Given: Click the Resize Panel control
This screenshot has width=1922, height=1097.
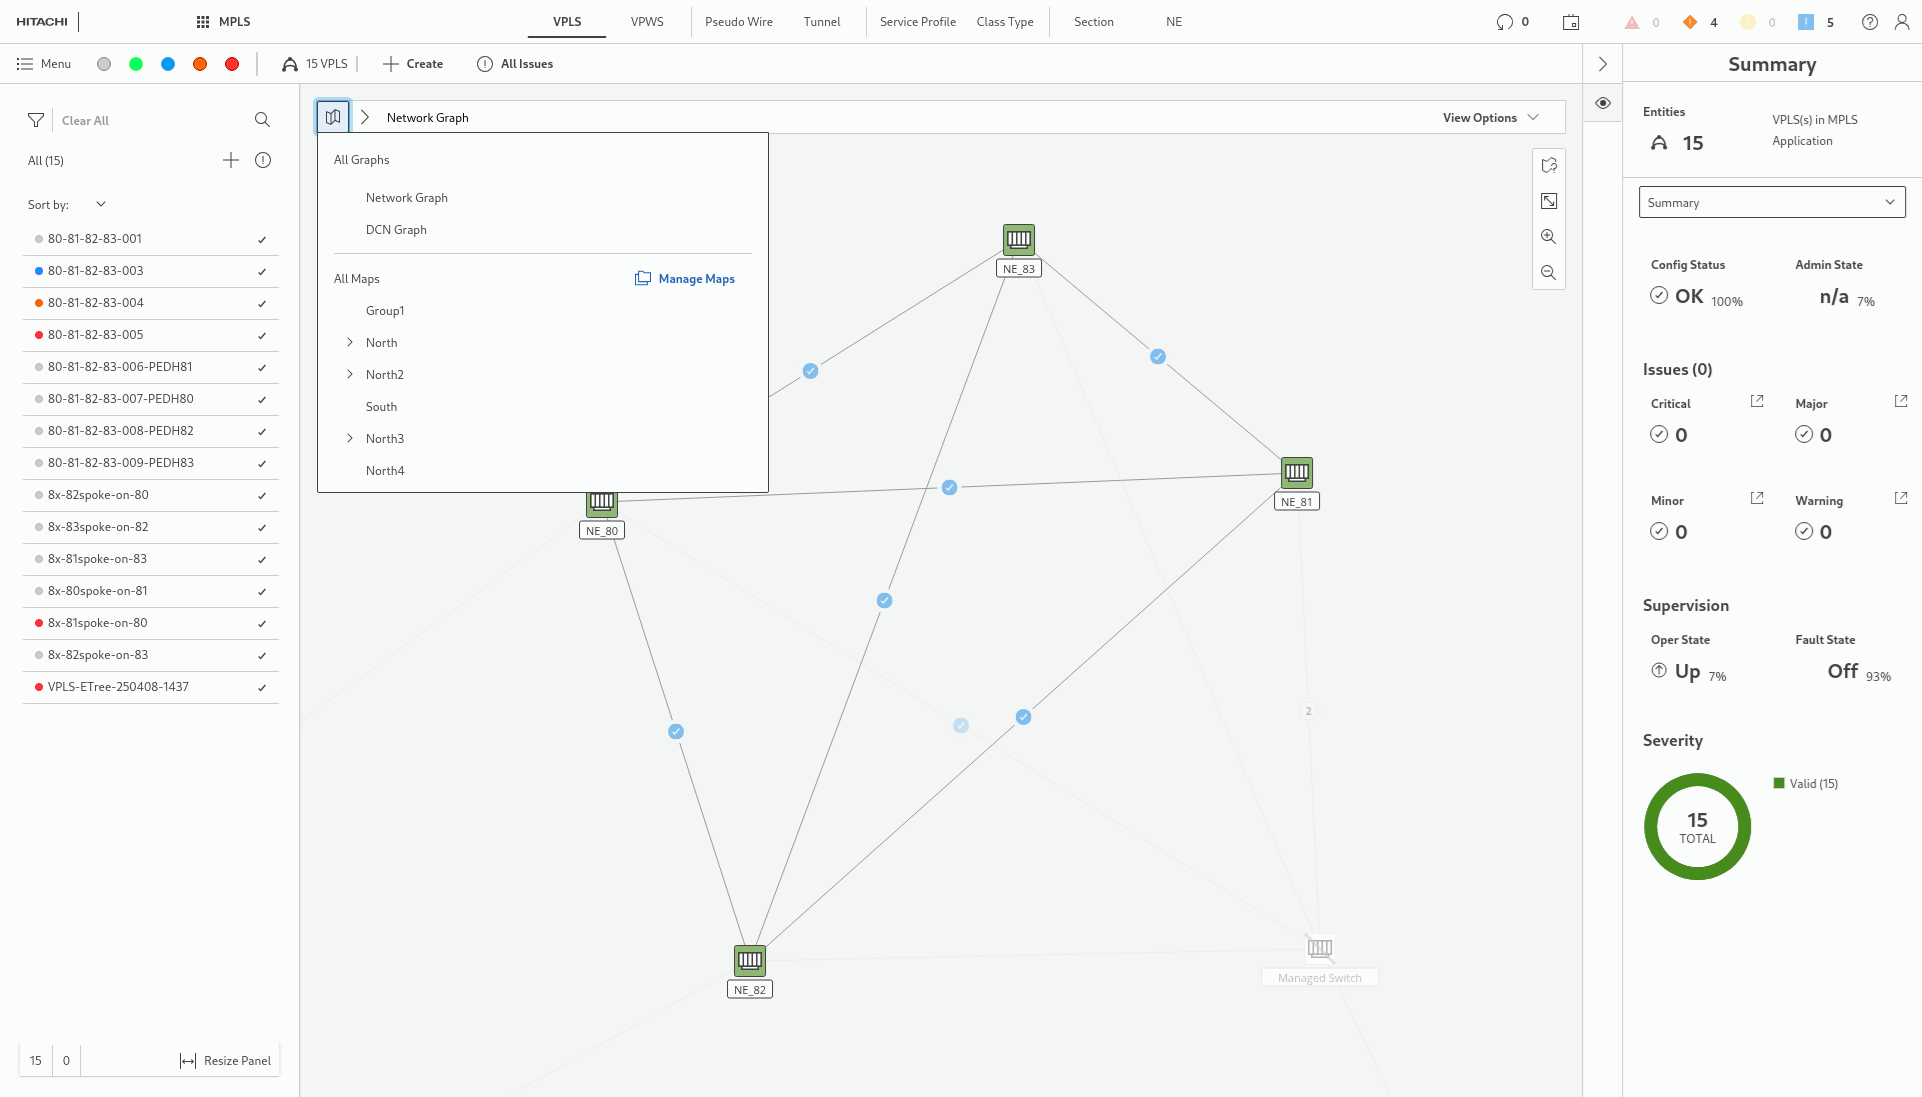Looking at the screenshot, I should click(226, 1061).
